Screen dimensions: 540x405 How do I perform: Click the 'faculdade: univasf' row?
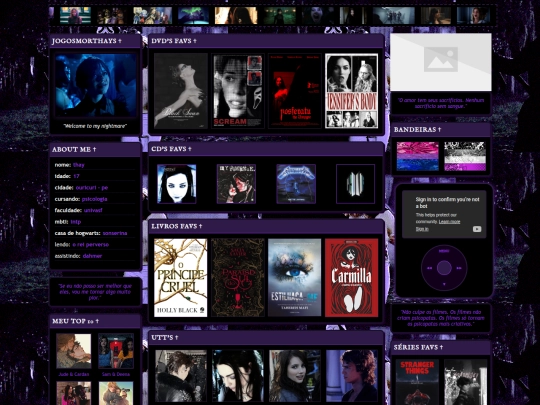point(94,210)
